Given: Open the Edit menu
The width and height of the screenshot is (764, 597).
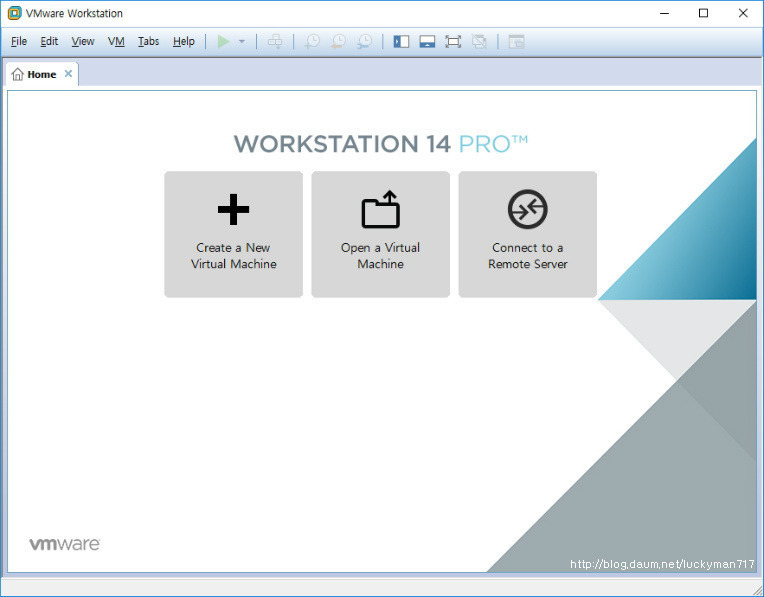Looking at the screenshot, I should [x=49, y=41].
